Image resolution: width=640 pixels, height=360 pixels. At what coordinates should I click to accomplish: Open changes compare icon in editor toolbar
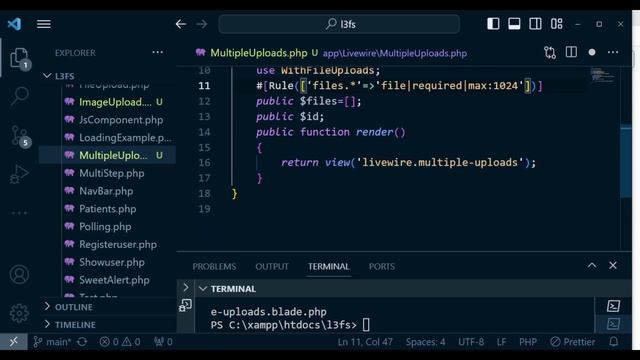tap(550, 52)
